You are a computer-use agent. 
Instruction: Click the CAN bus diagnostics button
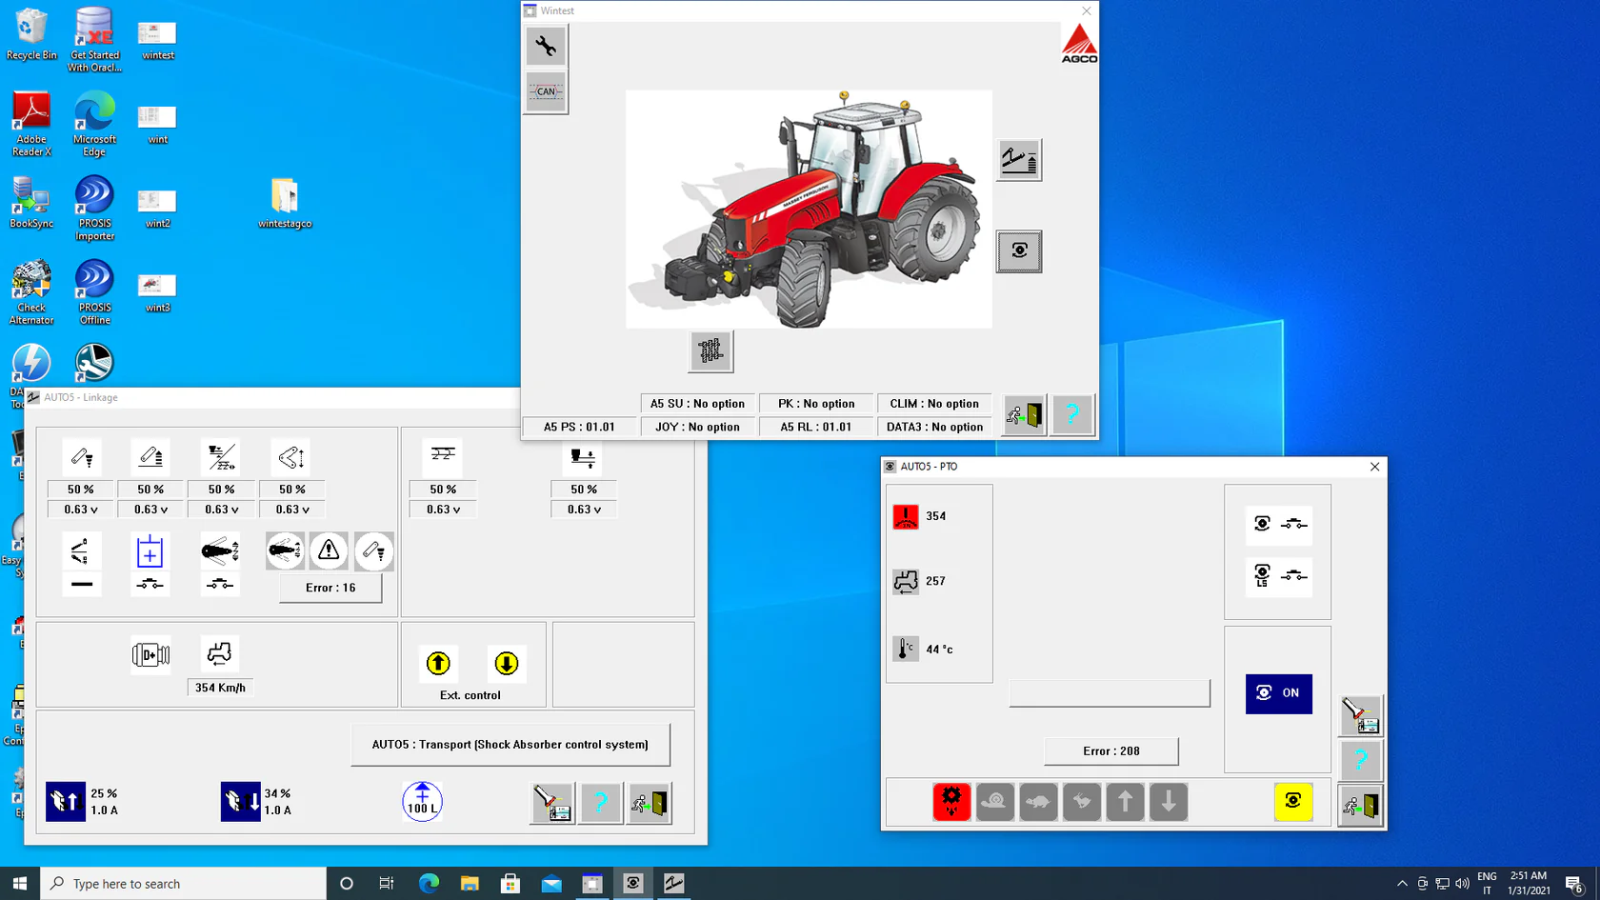(546, 92)
